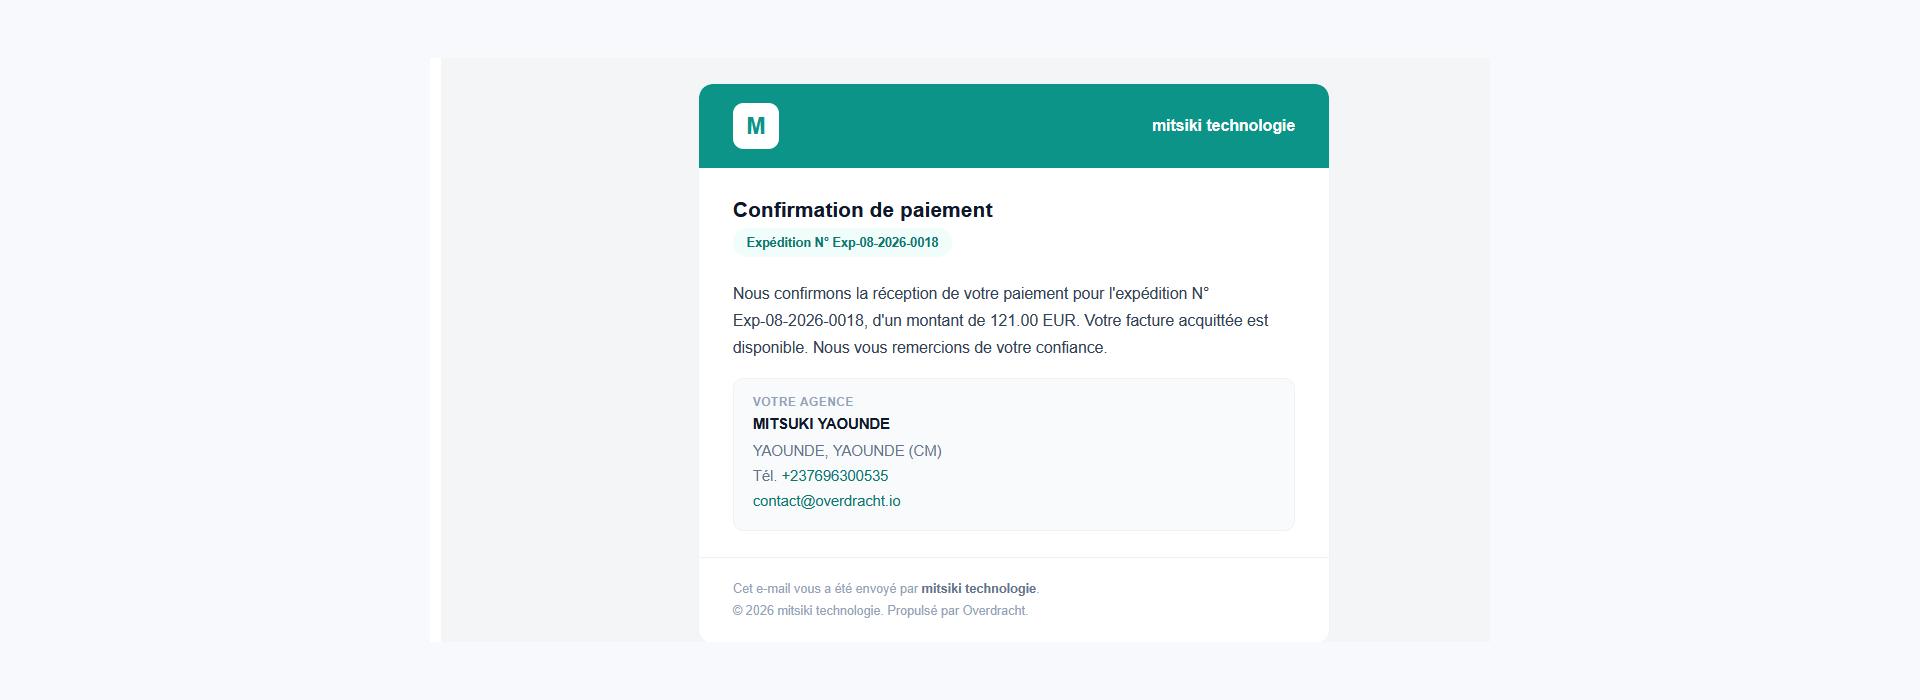
Task: Click the bold mitsiki technologie footer text
Action: point(978,589)
